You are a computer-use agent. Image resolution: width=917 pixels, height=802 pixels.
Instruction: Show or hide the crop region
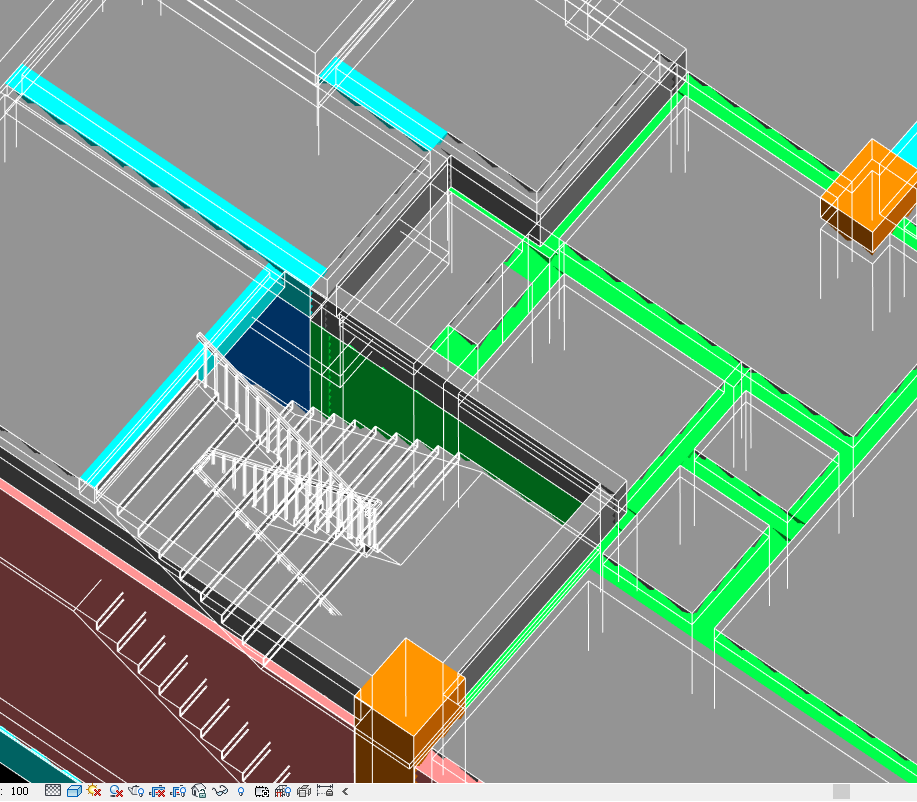tap(178, 791)
